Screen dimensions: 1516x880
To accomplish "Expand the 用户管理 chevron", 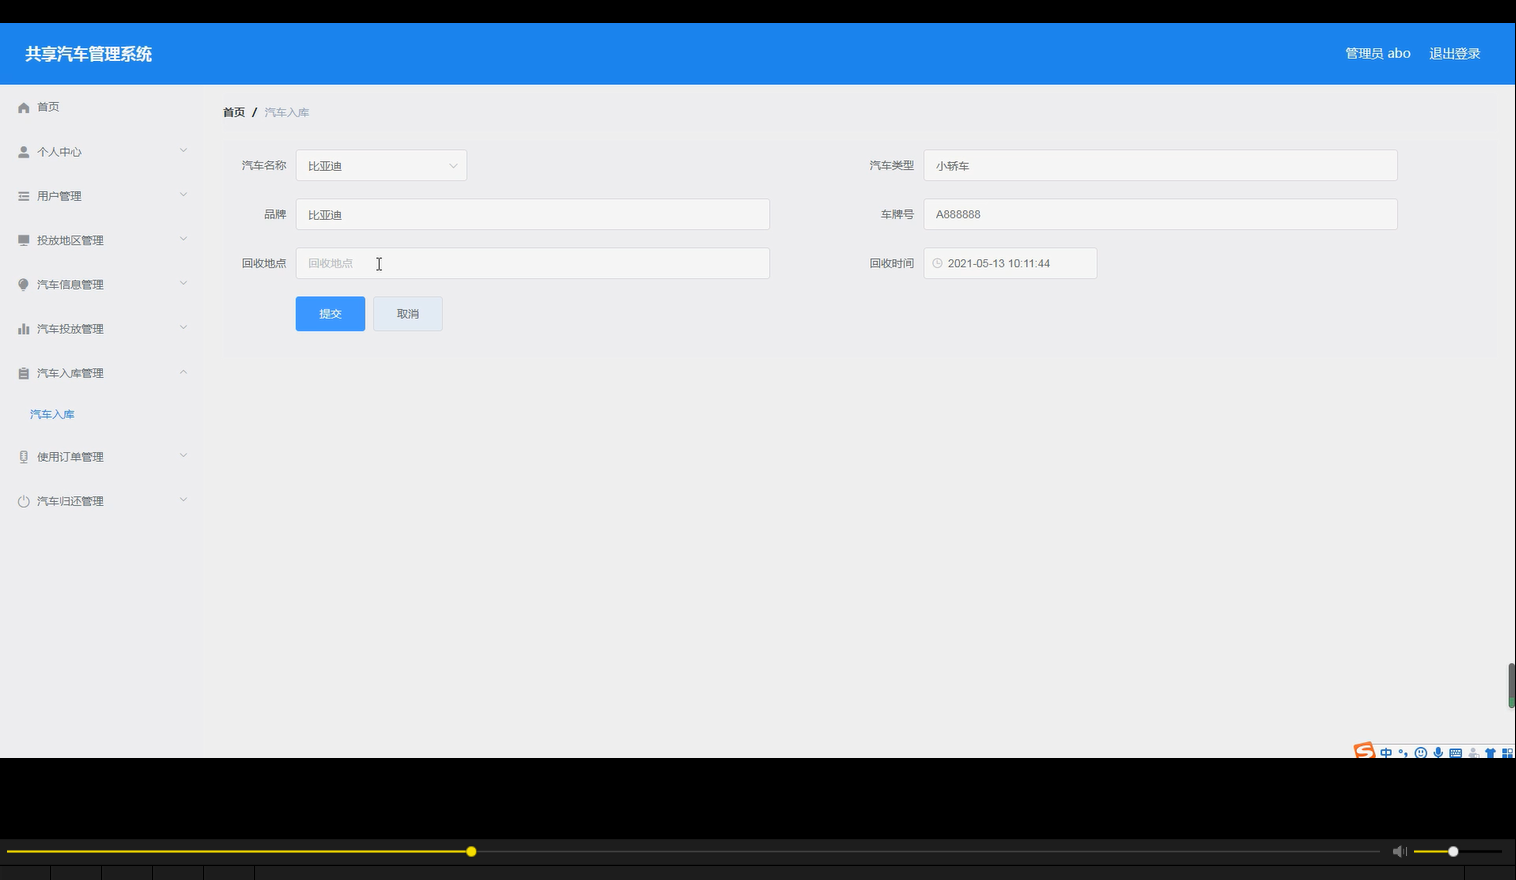I will click(x=183, y=195).
